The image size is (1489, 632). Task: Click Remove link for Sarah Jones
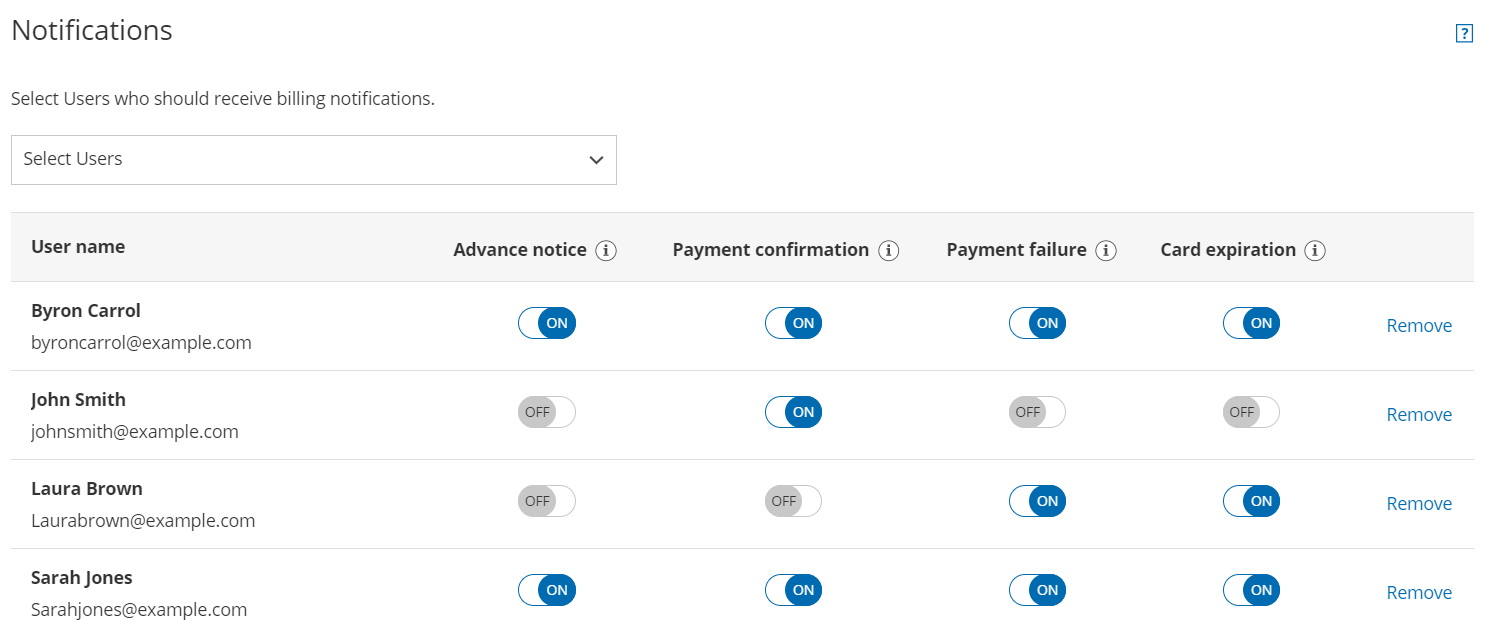tap(1419, 592)
